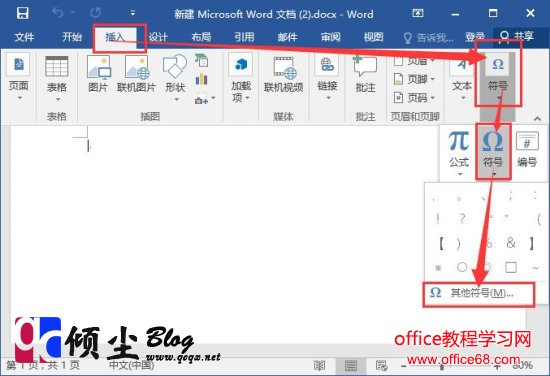Insert a picture with the 图片 icon

point(99,74)
